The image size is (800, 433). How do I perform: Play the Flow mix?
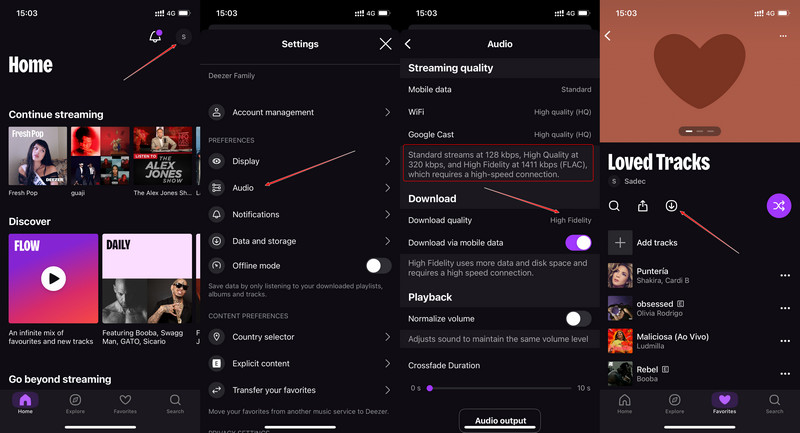pos(54,278)
